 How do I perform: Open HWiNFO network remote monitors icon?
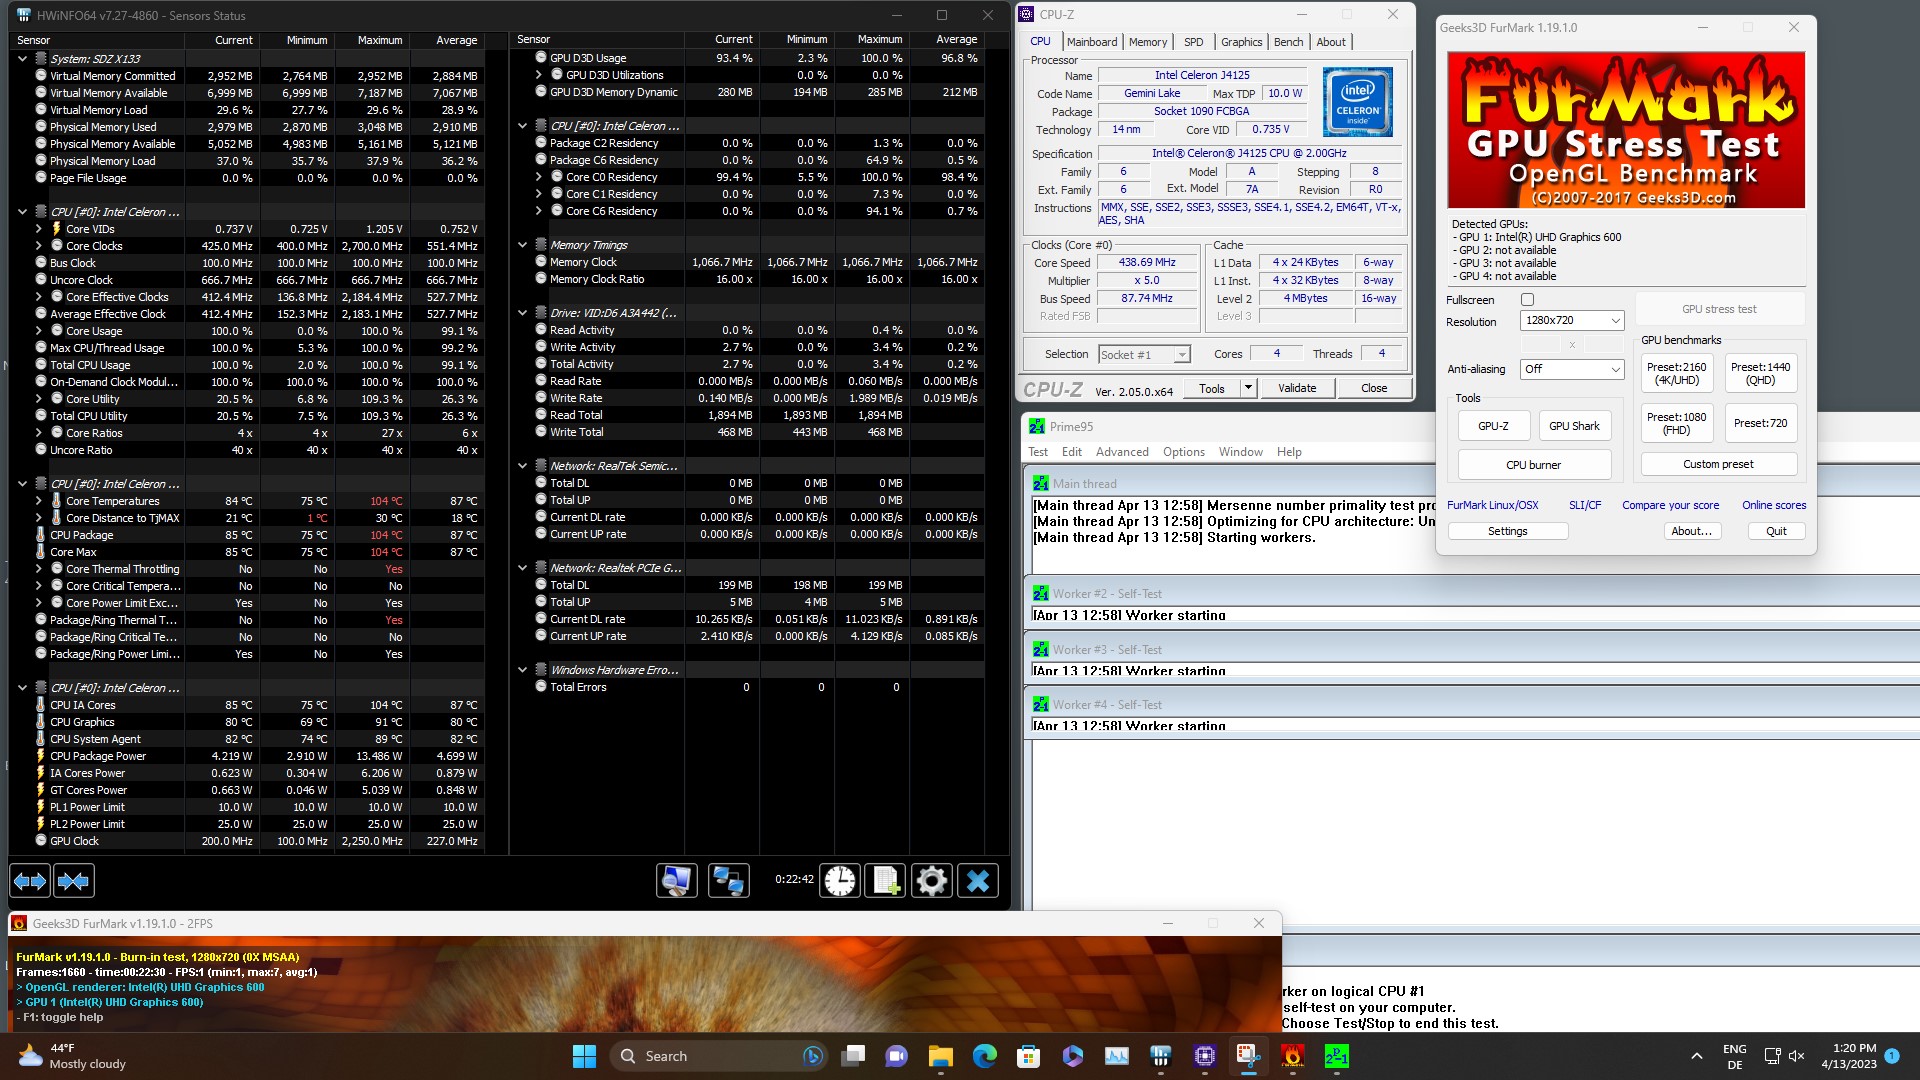[x=728, y=881]
